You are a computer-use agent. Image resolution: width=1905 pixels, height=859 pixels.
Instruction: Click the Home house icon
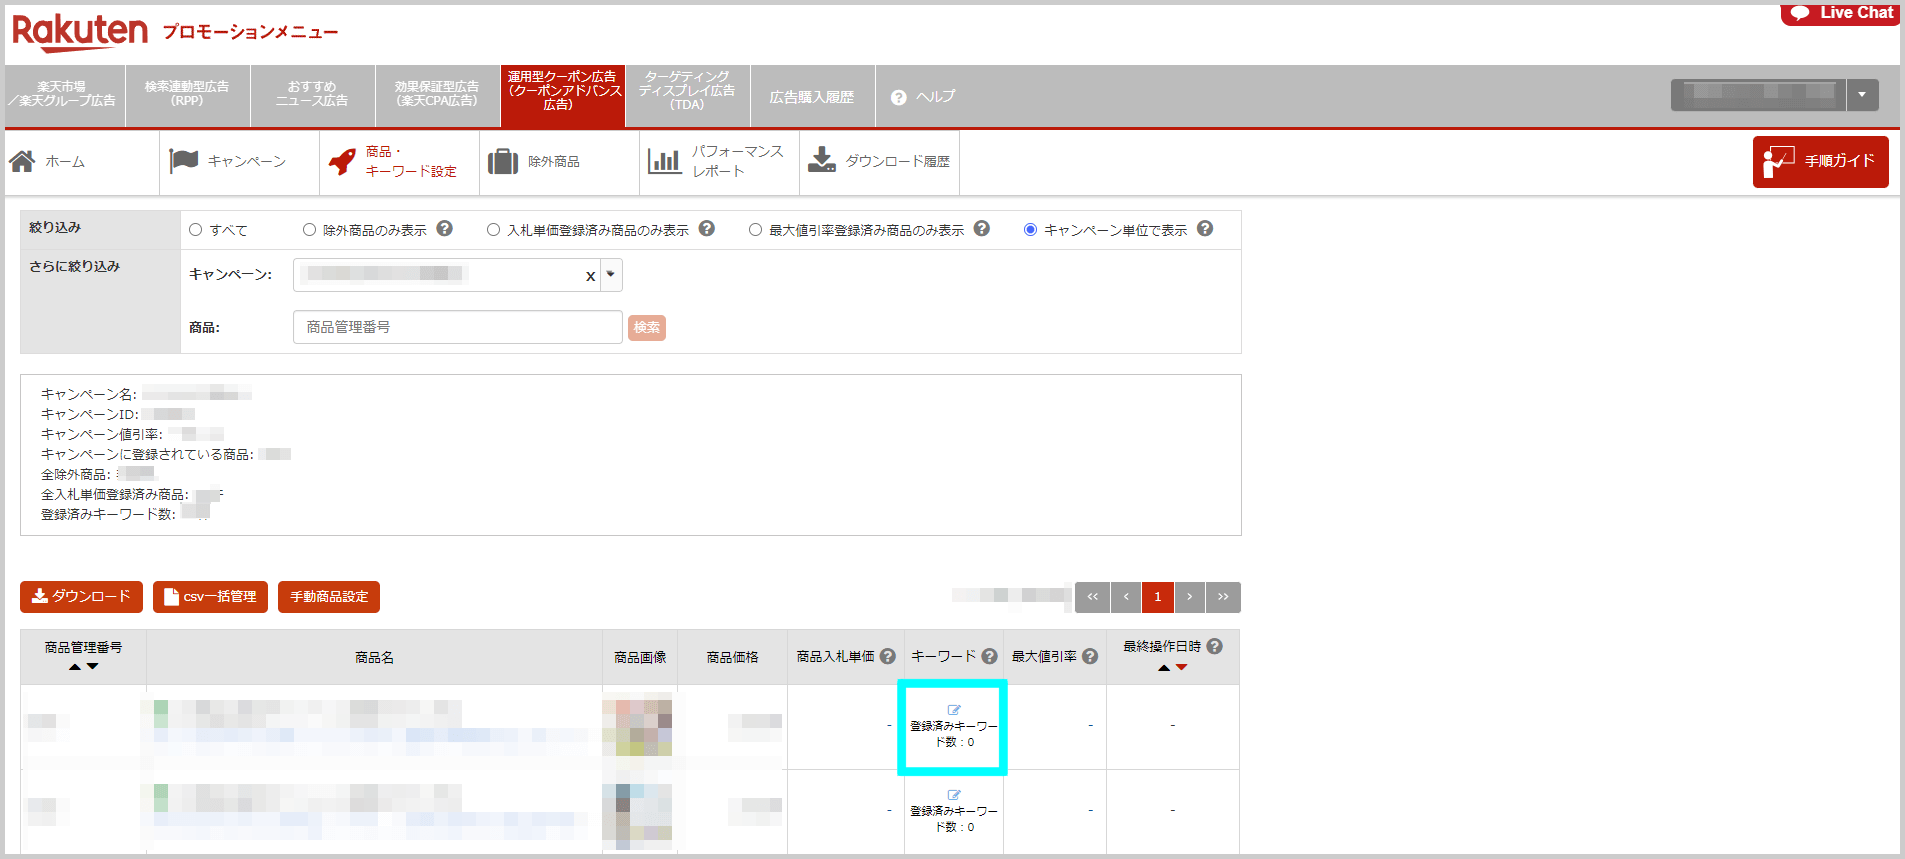pyautogui.click(x=22, y=161)
